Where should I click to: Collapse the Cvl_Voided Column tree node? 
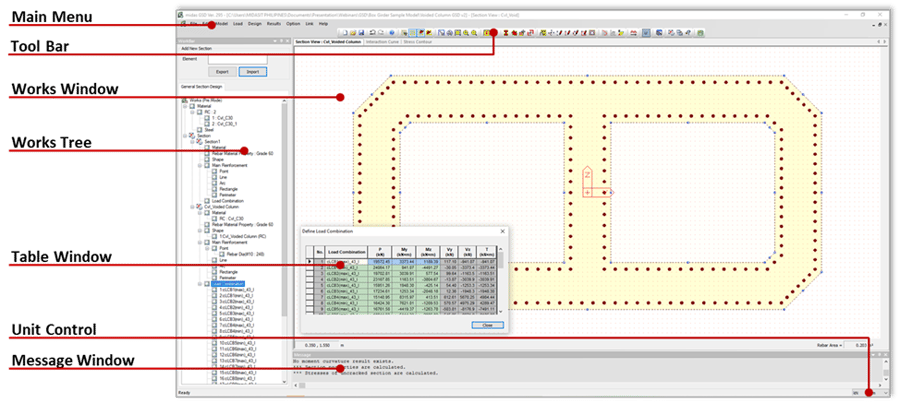tap(192, 207)
